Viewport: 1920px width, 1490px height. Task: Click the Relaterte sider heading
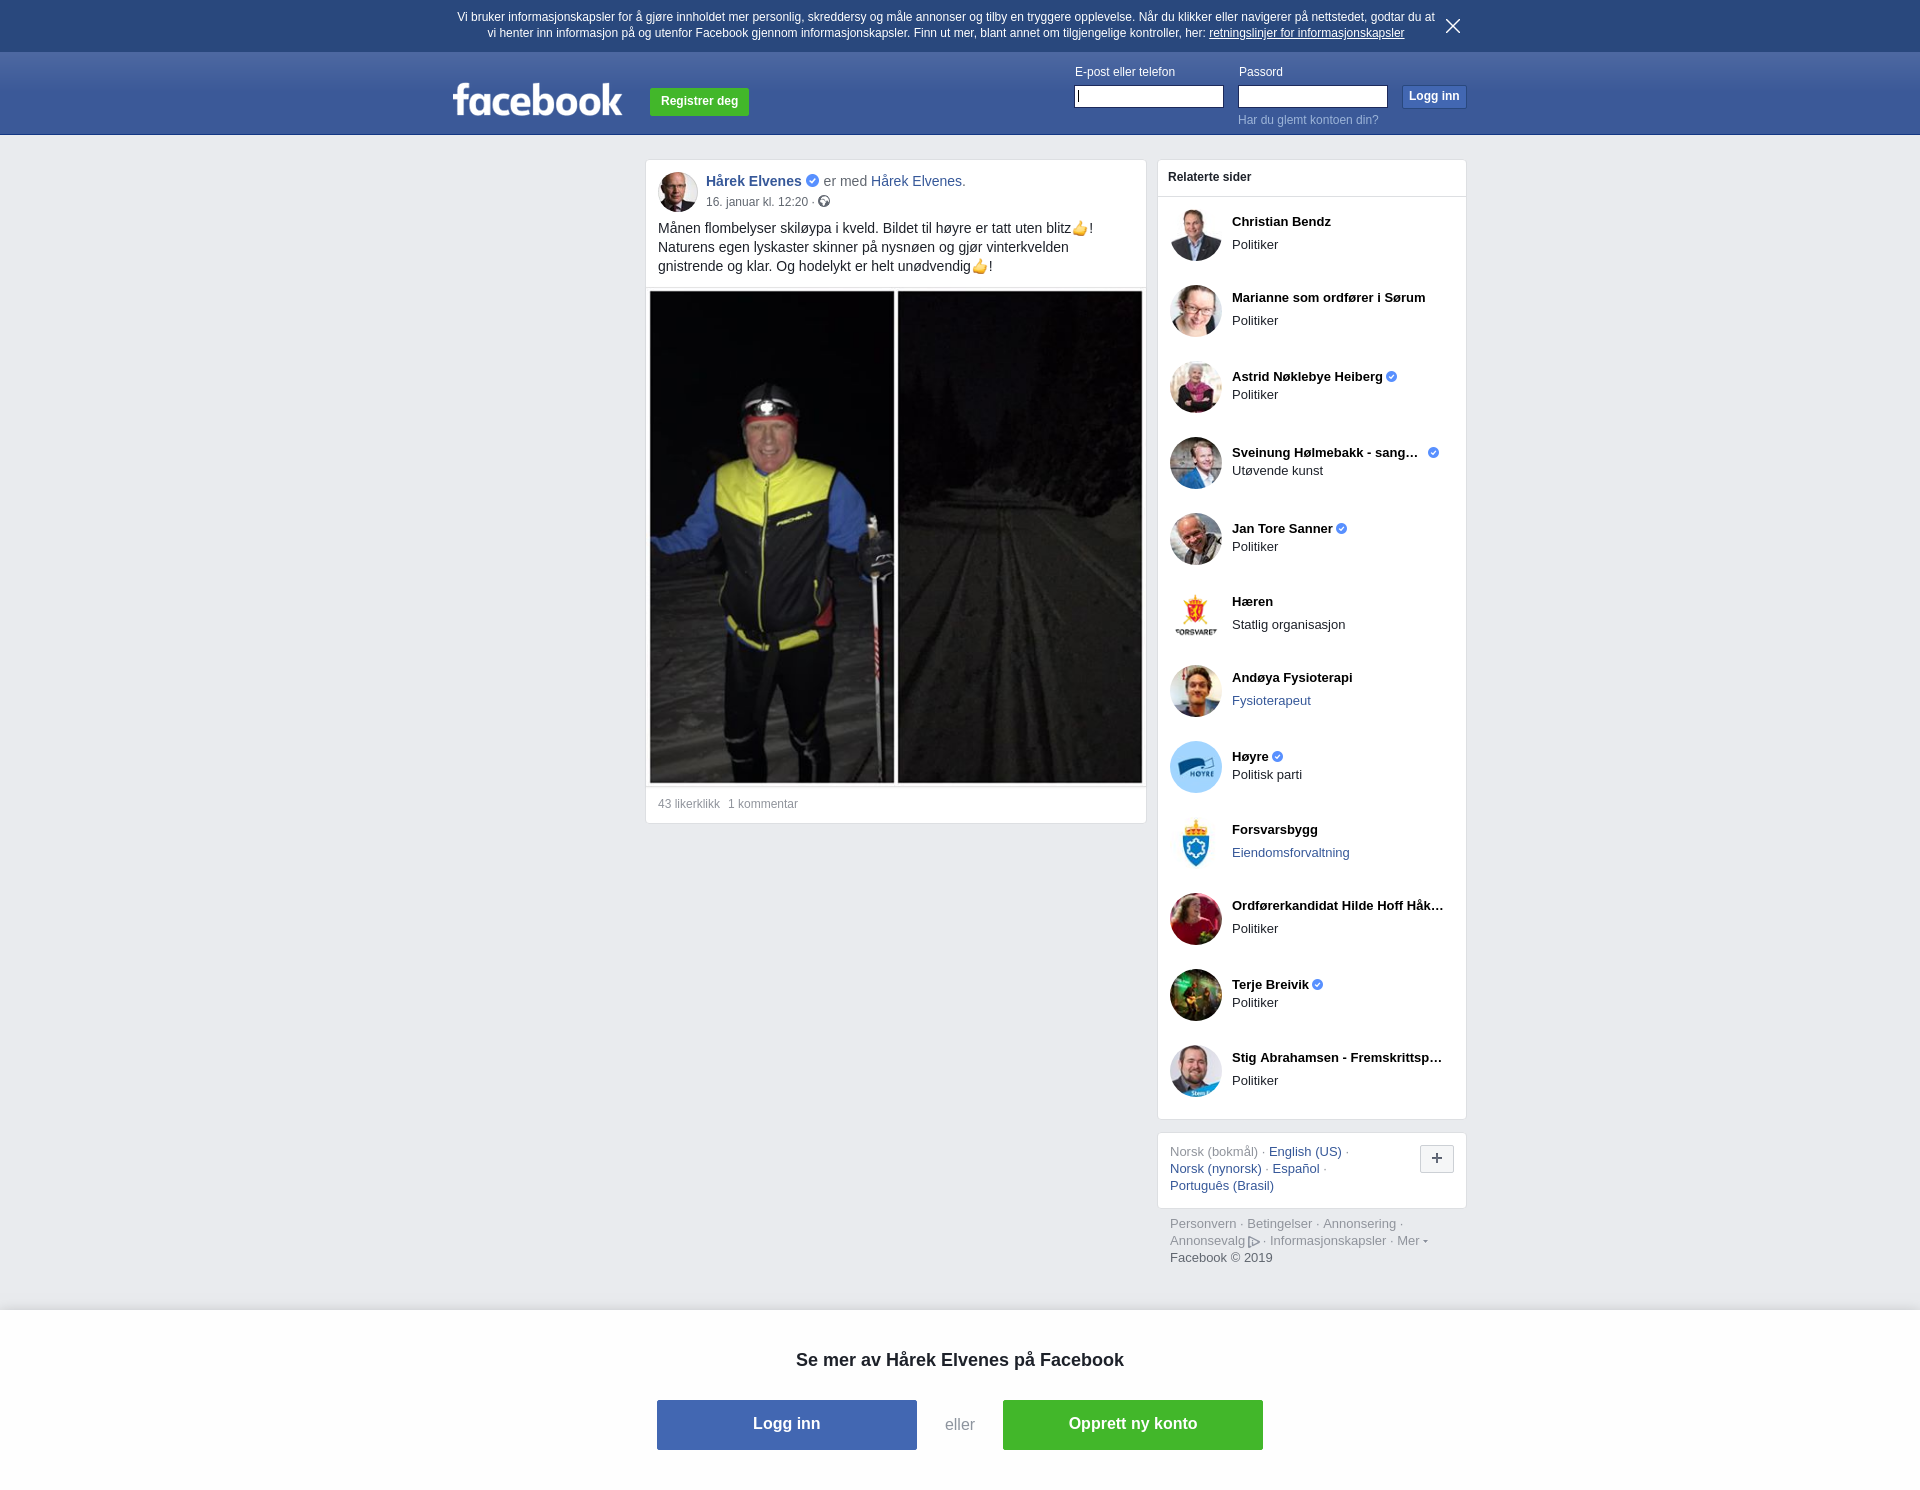click(x=1209, y=177)
